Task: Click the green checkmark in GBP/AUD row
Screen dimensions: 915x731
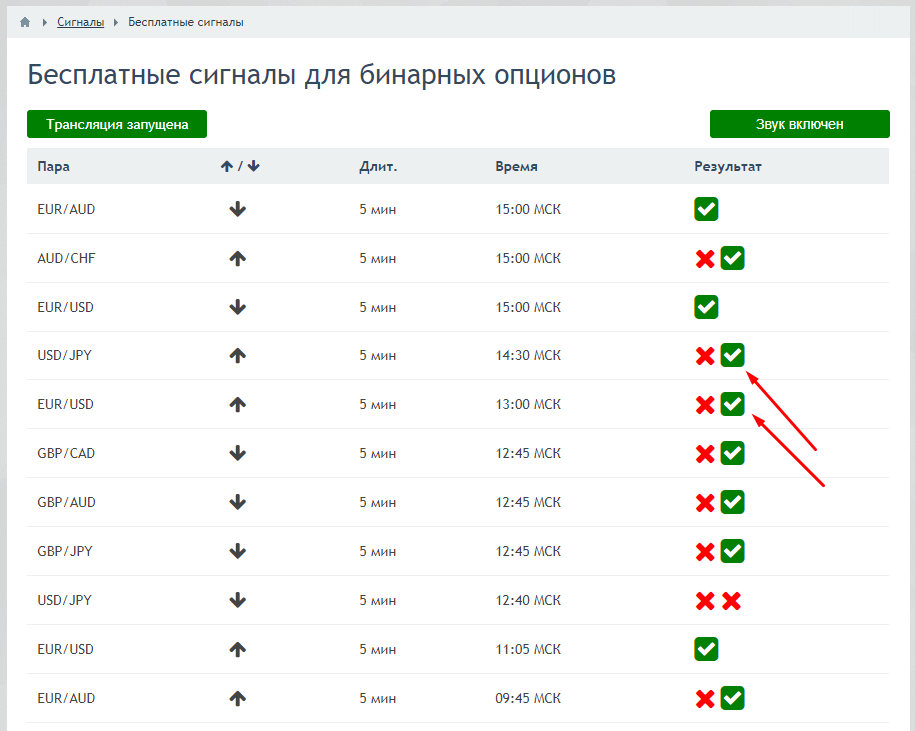Action: (x=732, y=502)
